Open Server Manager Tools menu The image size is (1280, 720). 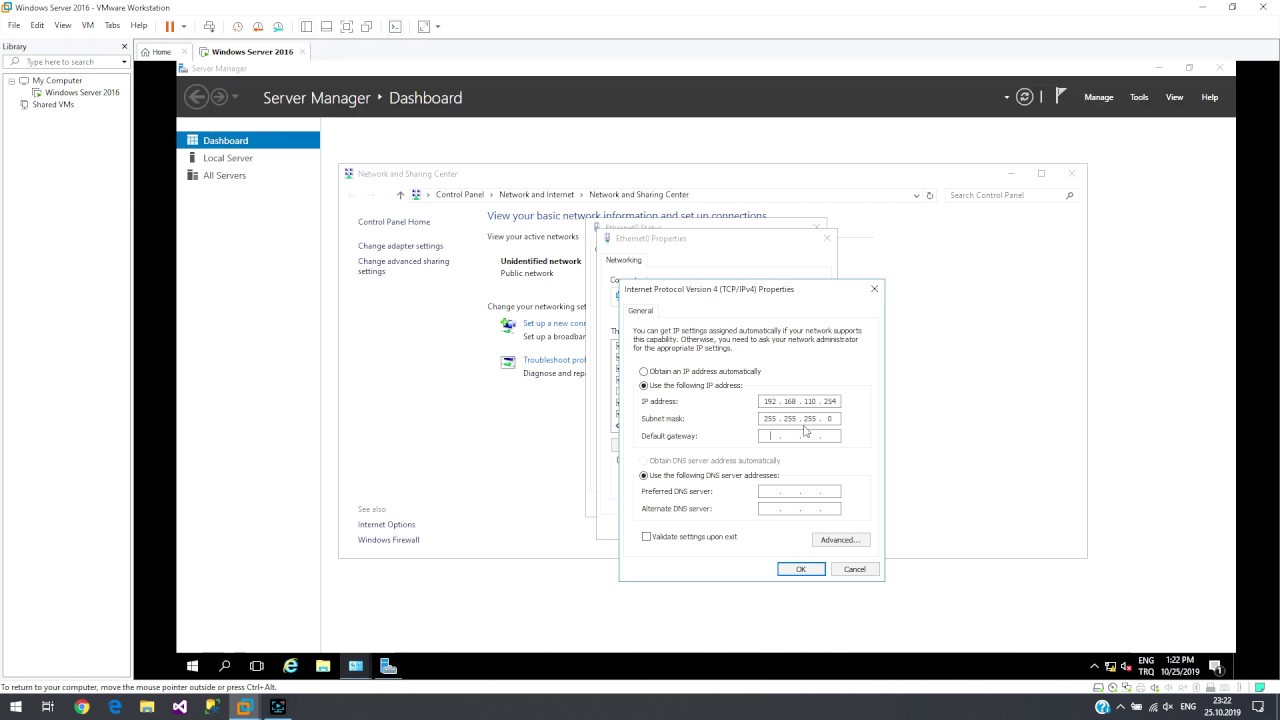pos(1139,97)
